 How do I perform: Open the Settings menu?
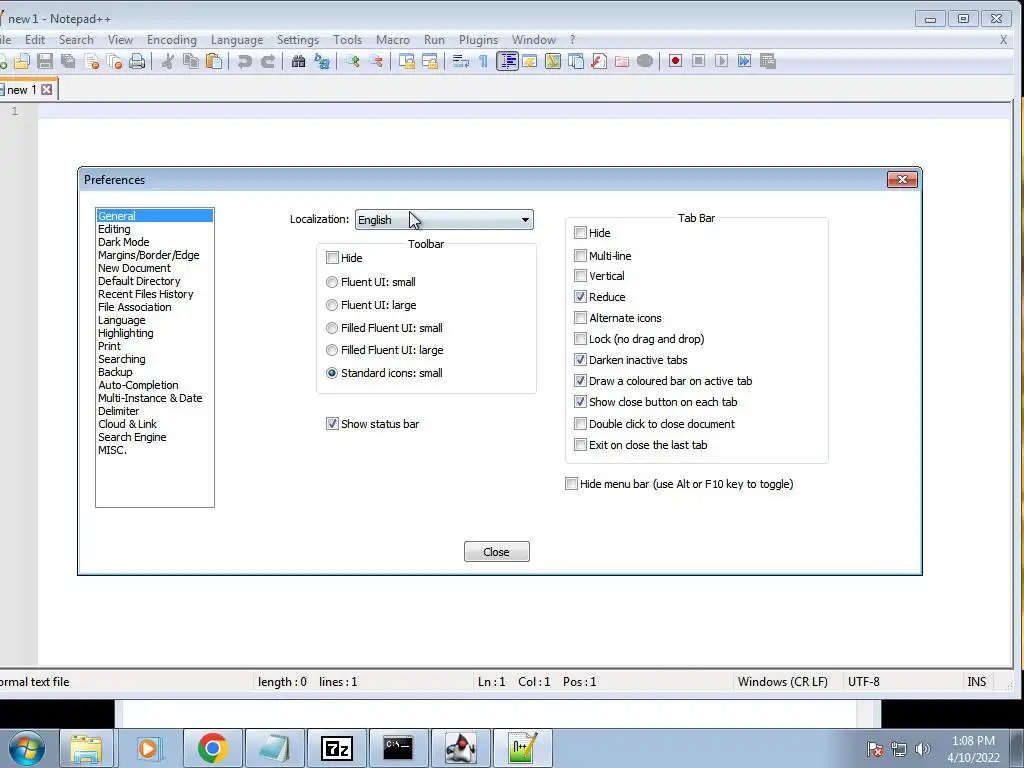tap(298, 40)
